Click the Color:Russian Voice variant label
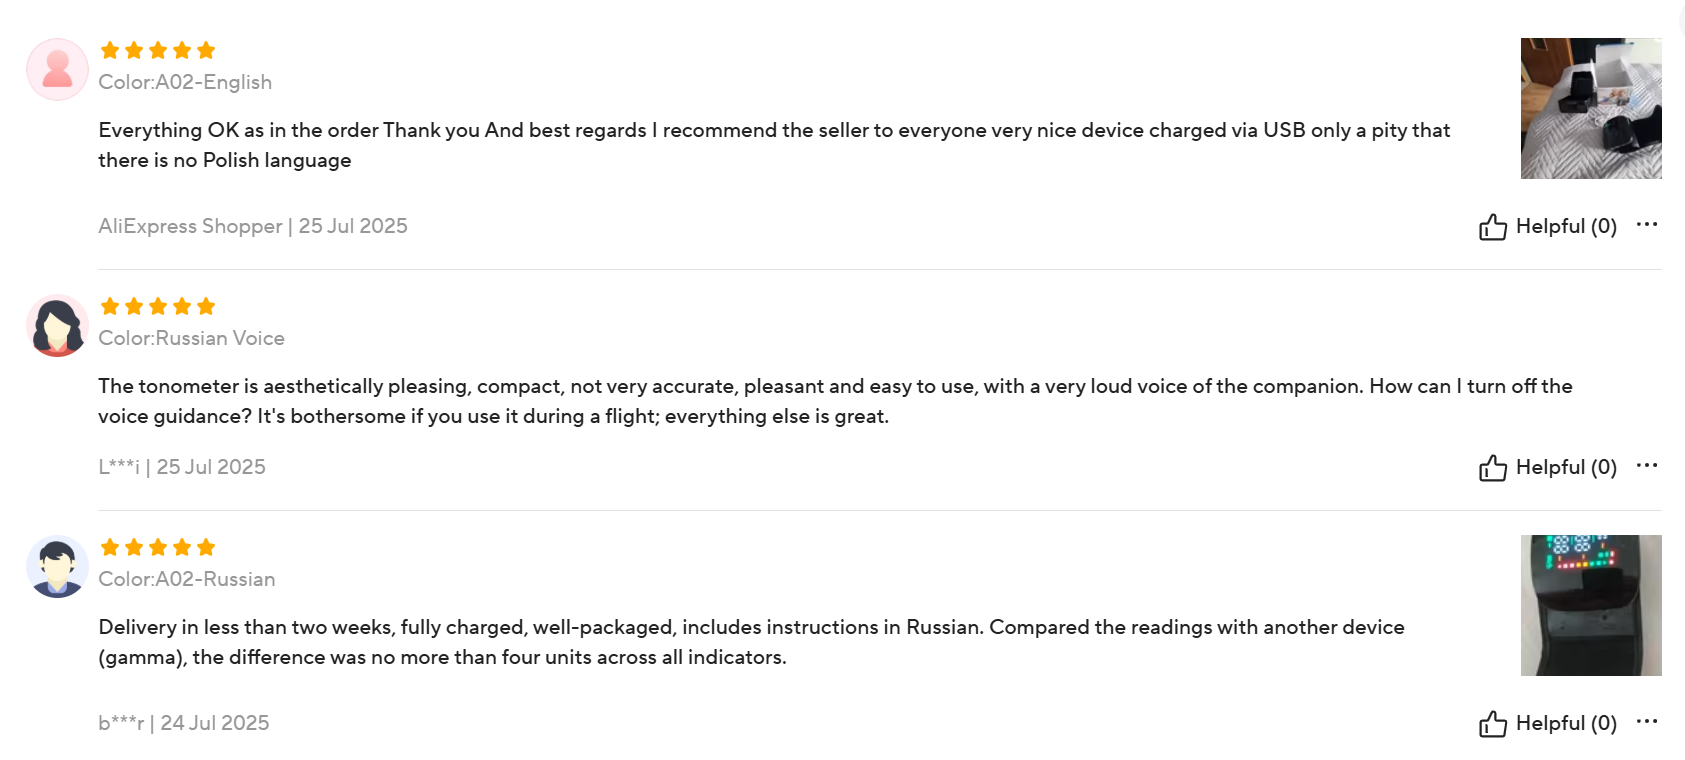 (191, 338)
